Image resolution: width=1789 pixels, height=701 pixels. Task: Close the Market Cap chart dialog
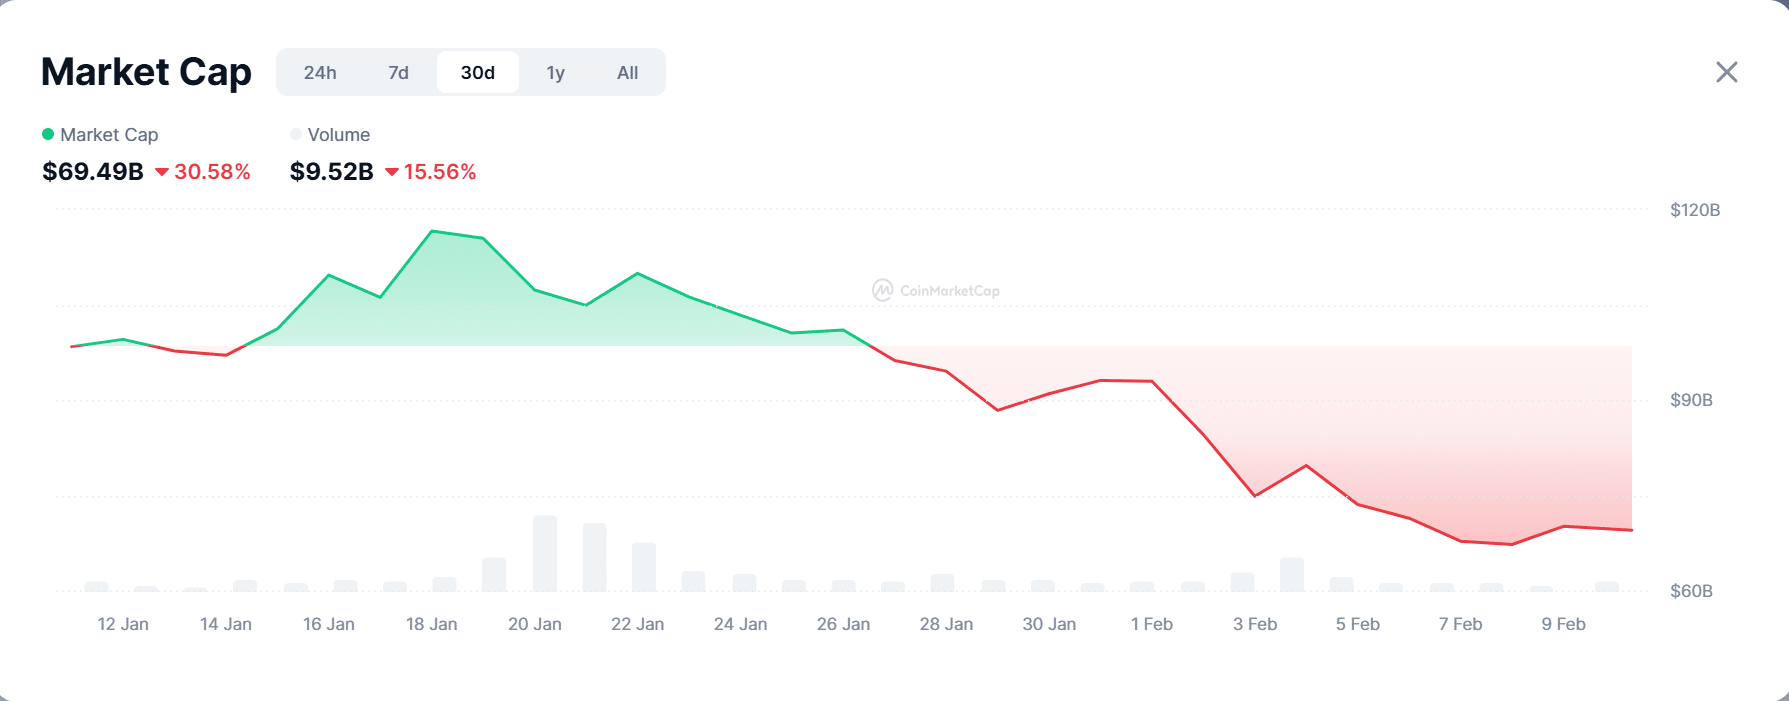[1726, 72]
